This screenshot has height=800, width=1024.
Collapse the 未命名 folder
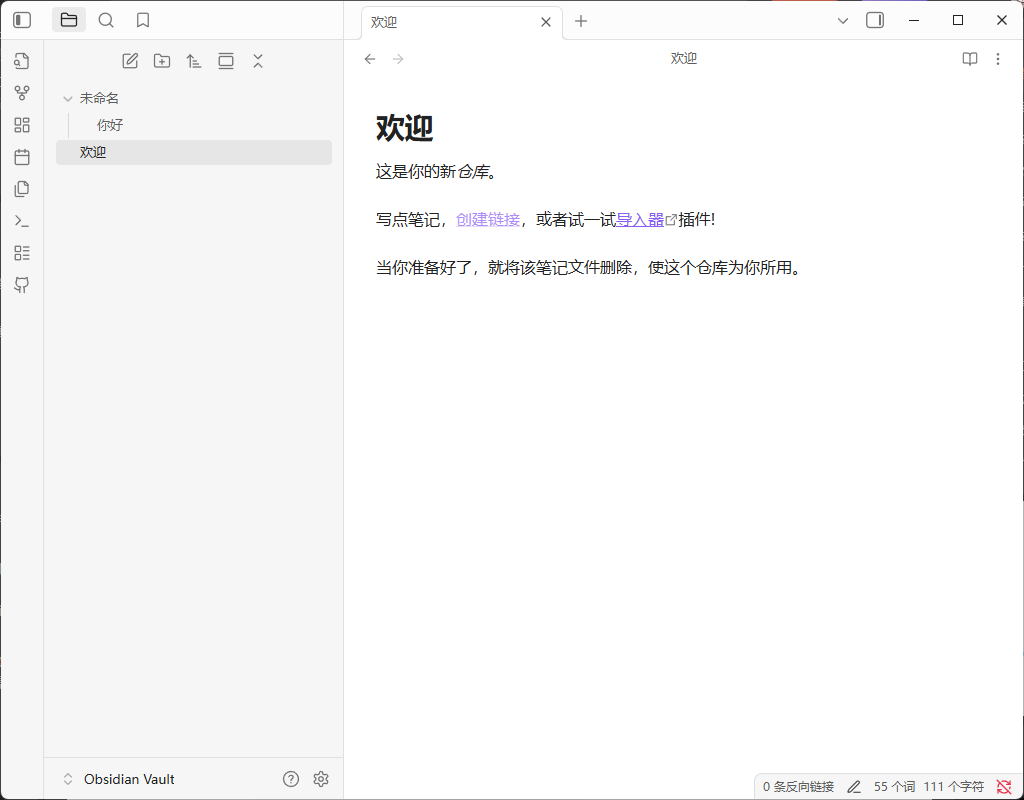coord(68,98)
